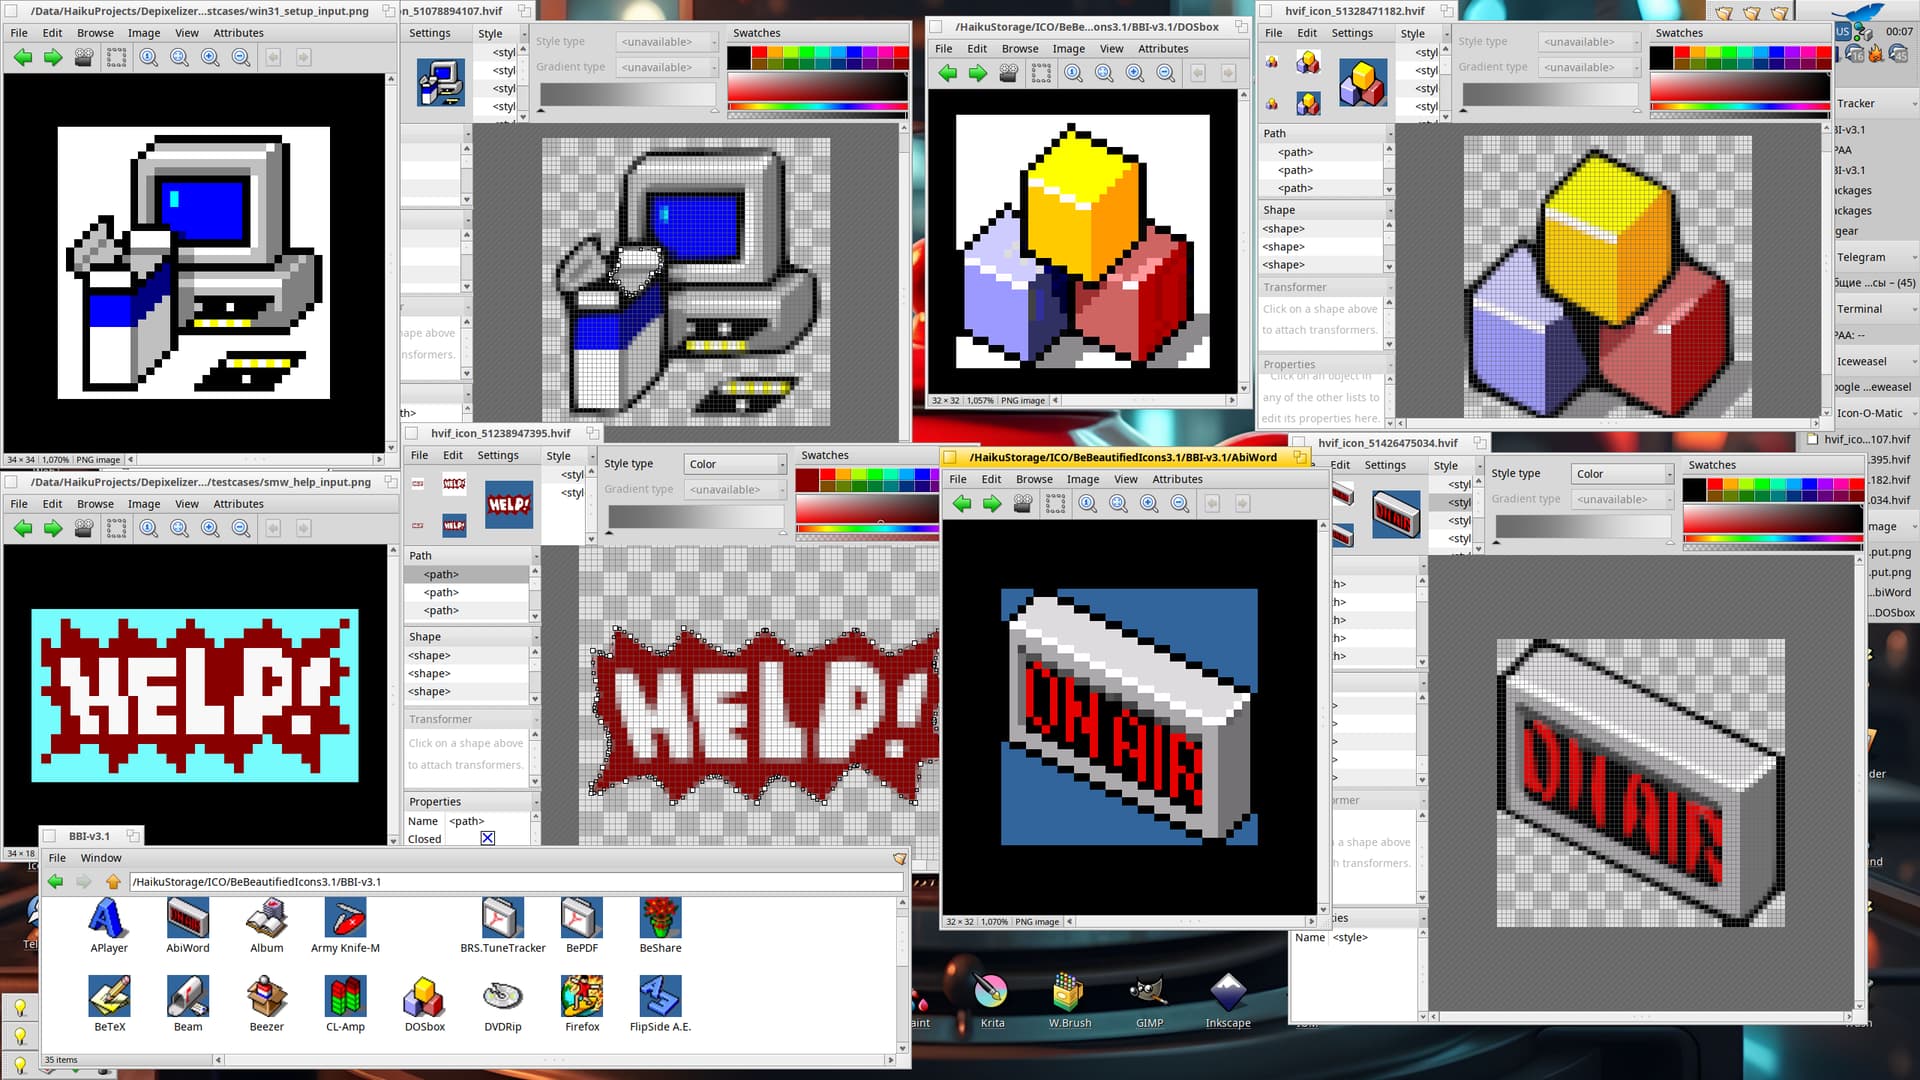This screenshot has height=1080, width=1920.
Task: Toggle selection mode icon in win31_setup viewer
Action: pos(117,58)
